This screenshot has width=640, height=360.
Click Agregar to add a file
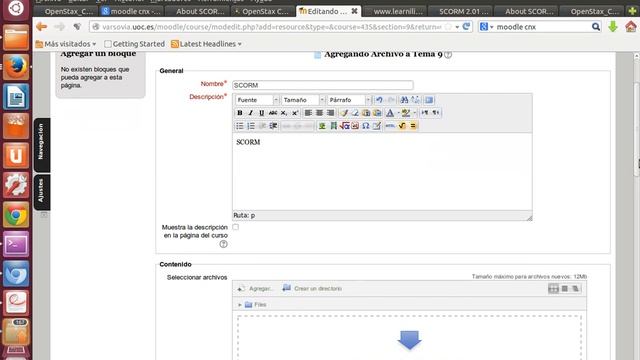[x=256, y=289]
